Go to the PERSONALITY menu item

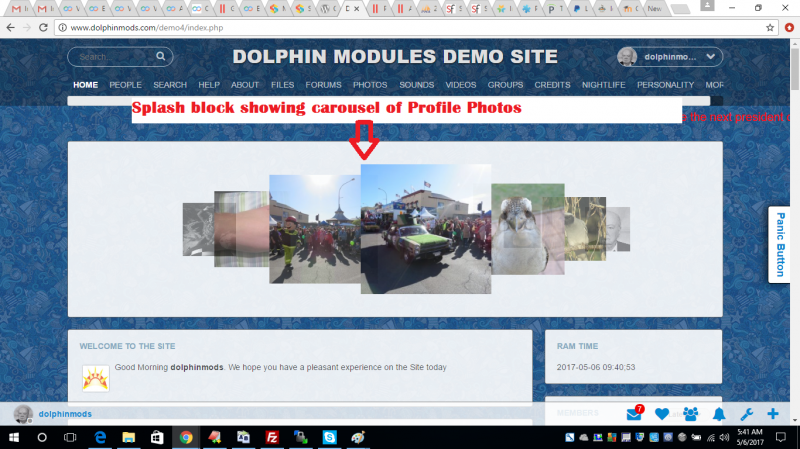tap(665, 85)
